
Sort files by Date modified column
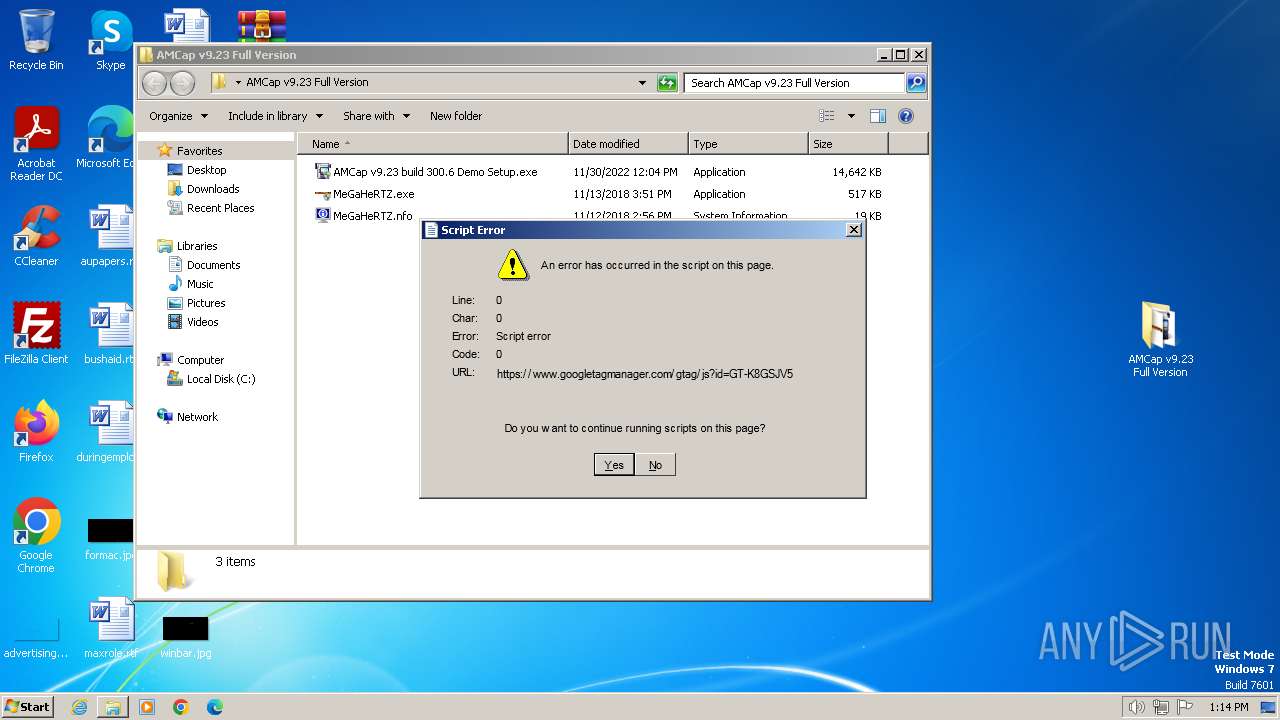(628, 144)
